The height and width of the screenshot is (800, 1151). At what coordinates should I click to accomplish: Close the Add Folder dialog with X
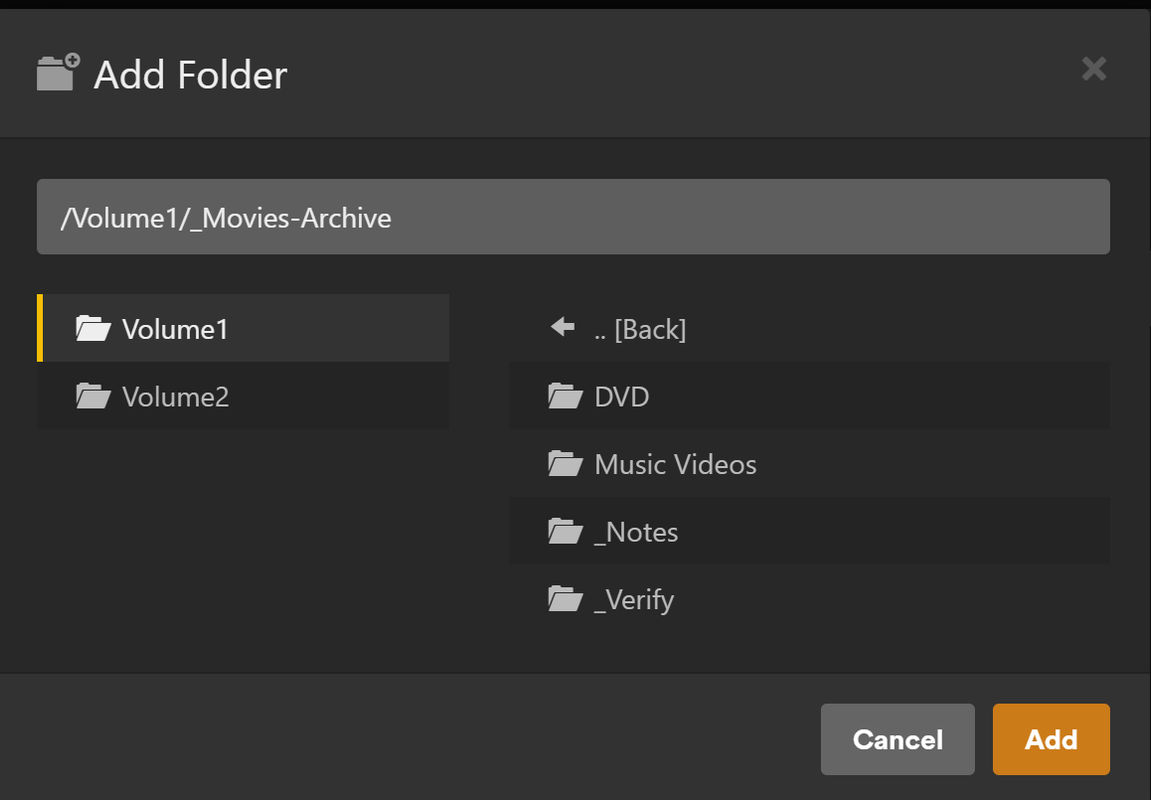click(x=1094, y=69)
